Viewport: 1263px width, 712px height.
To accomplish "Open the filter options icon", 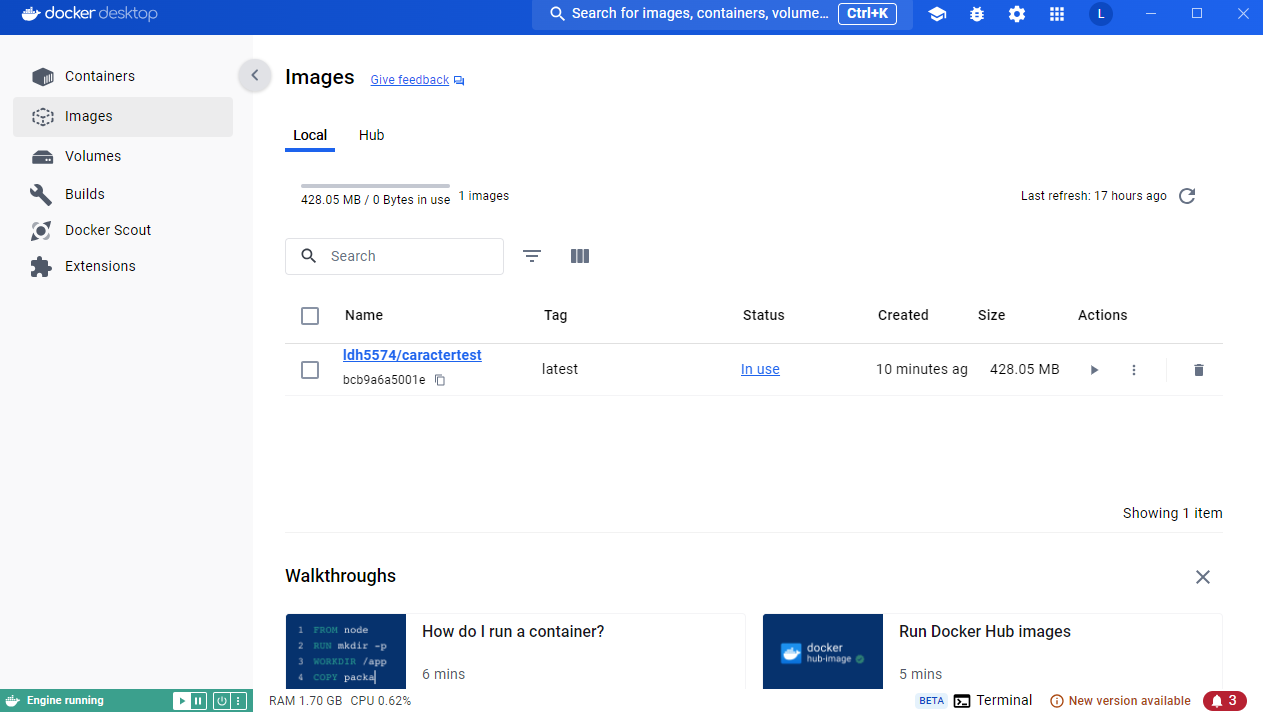I will pyautogui.click(x=532, y=256).
